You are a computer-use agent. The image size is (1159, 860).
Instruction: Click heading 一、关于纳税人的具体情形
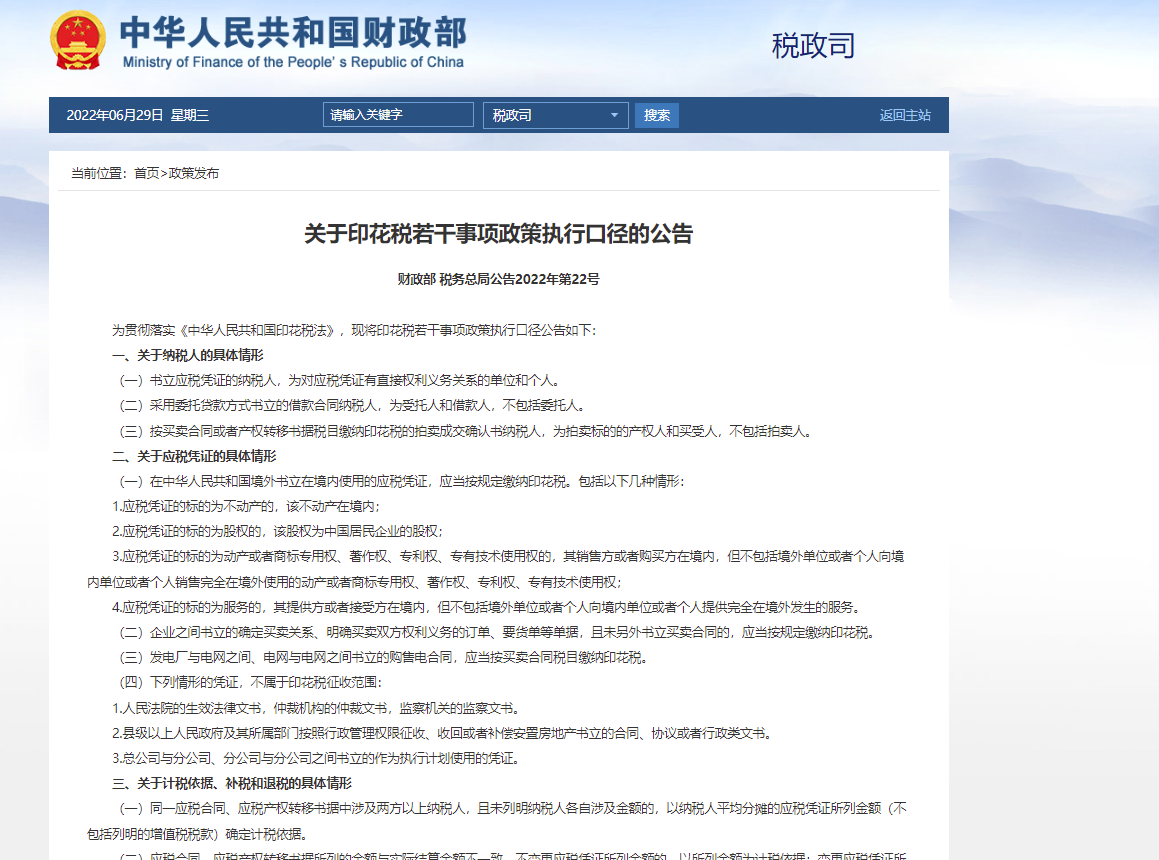coord(187,355)
